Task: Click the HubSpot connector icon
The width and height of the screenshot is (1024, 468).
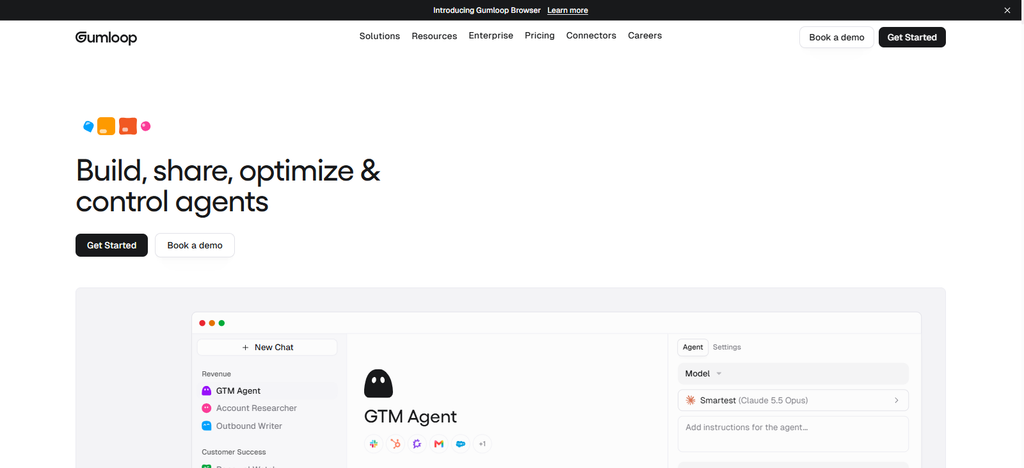Action: [x=395, y=444]
